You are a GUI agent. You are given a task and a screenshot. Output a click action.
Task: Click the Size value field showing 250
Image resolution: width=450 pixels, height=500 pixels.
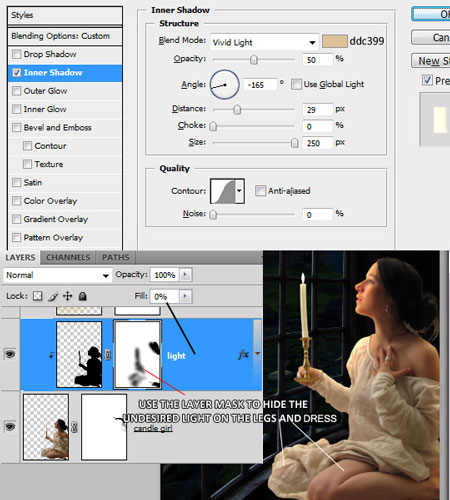[x=318, y=143]
